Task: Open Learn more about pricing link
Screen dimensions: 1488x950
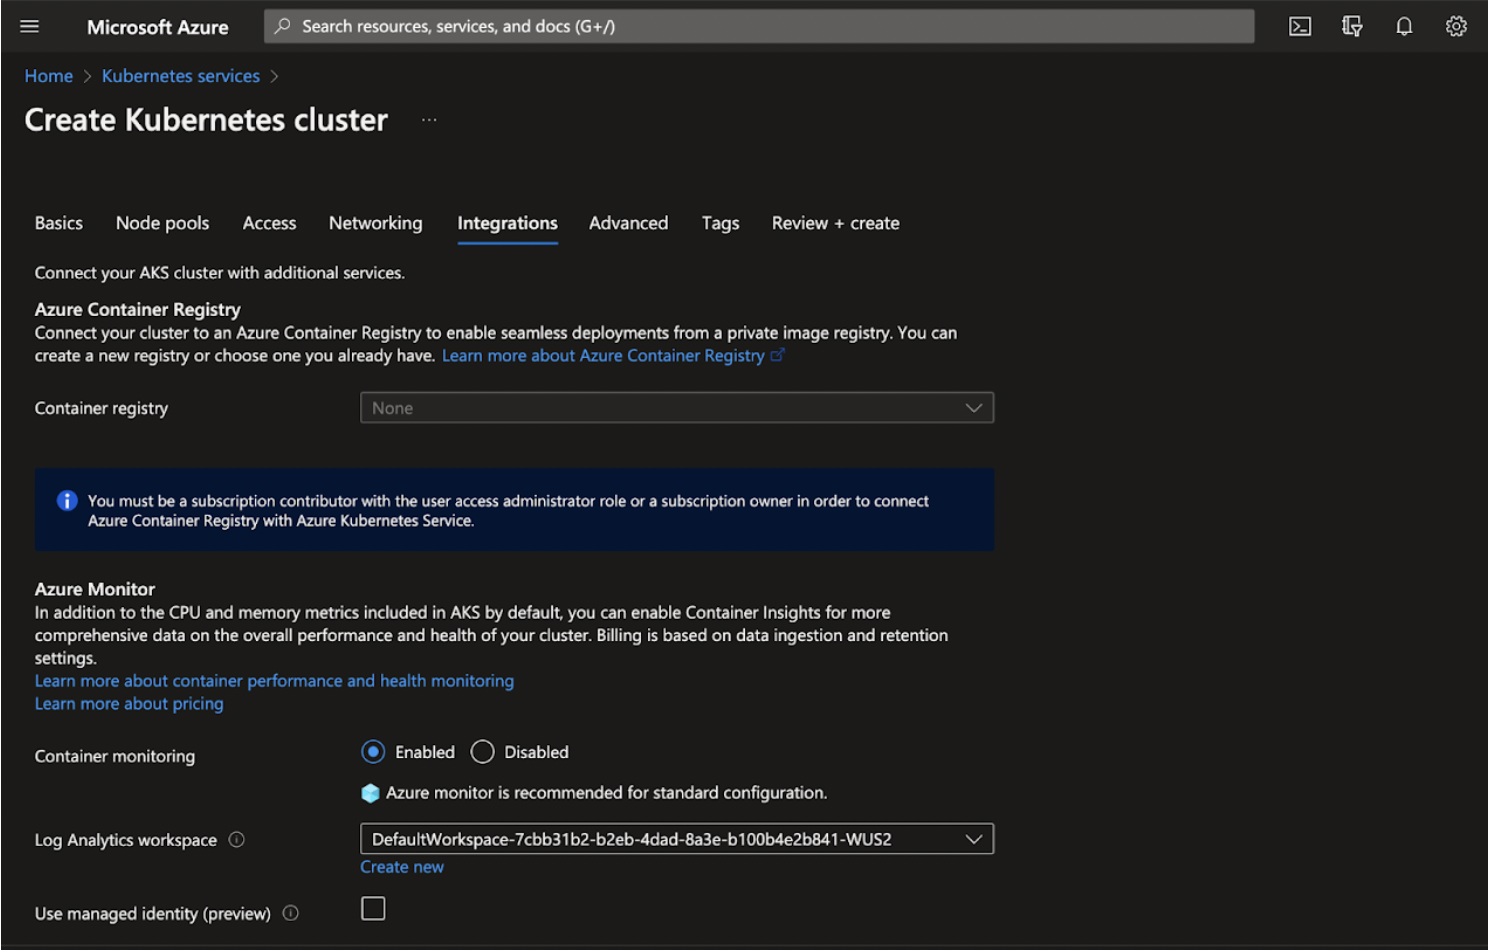Action: click(129, 704)
